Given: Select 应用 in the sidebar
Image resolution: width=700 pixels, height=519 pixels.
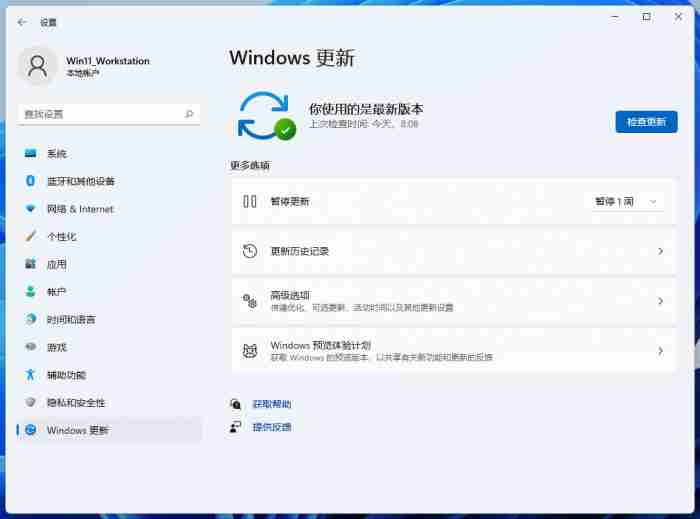Looking at the screenshot, I should 109,264.
